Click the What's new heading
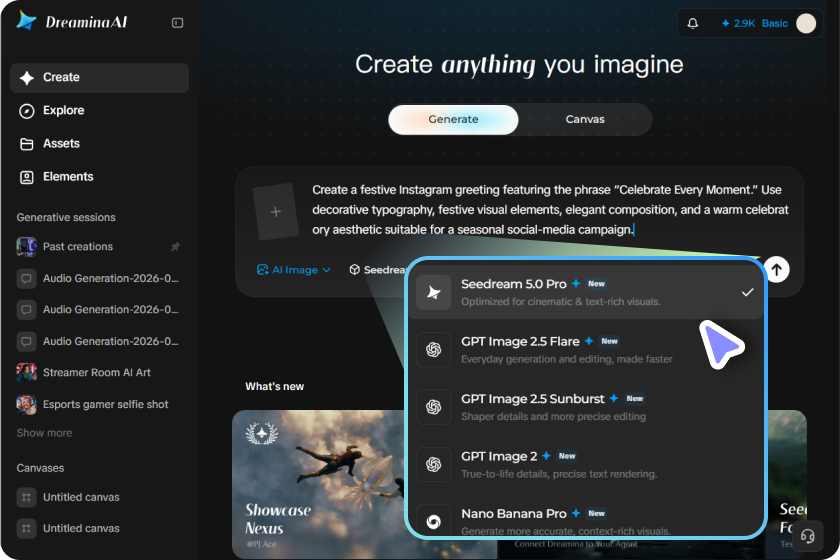Viewport: 840px width, 560px height. click(274, 386)
